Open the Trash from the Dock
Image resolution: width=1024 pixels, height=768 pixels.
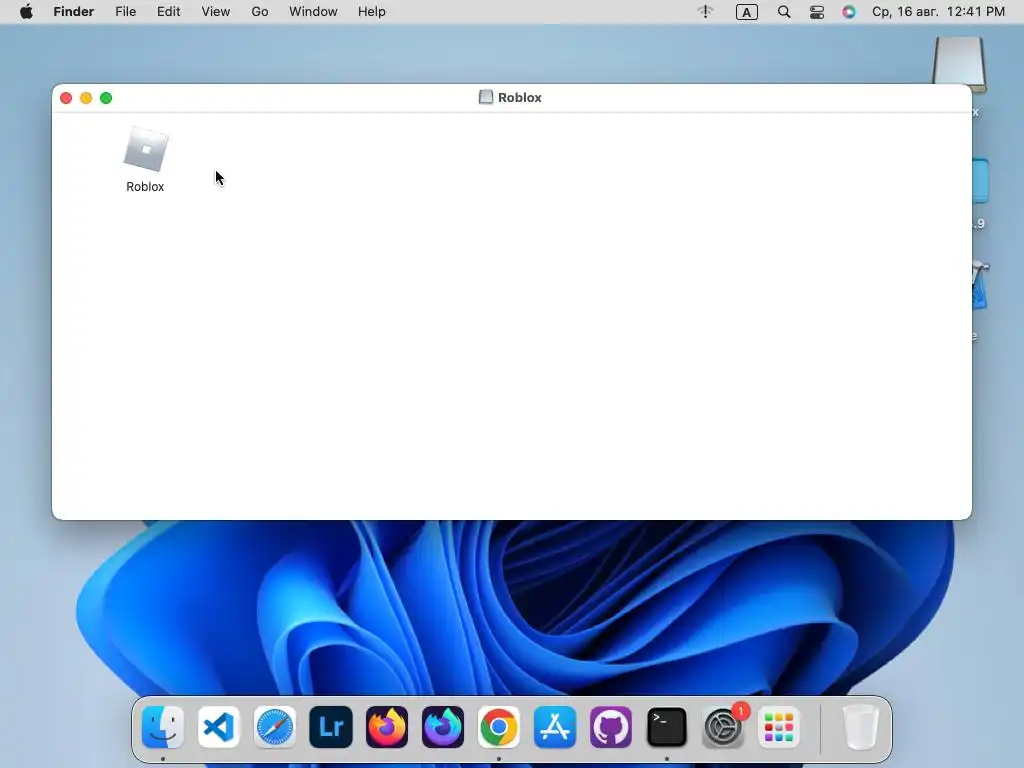click(x=861, y=727)
